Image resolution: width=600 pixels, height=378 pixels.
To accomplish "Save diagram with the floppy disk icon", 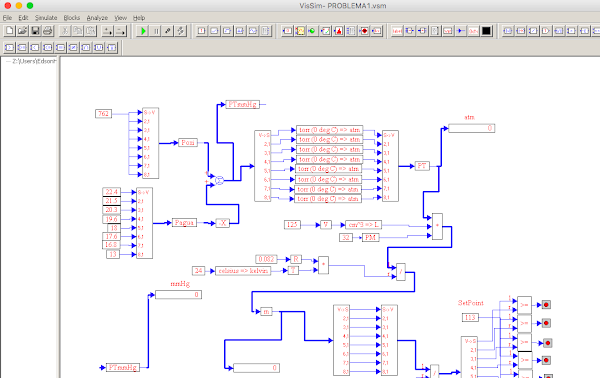I will coord(35,31).
